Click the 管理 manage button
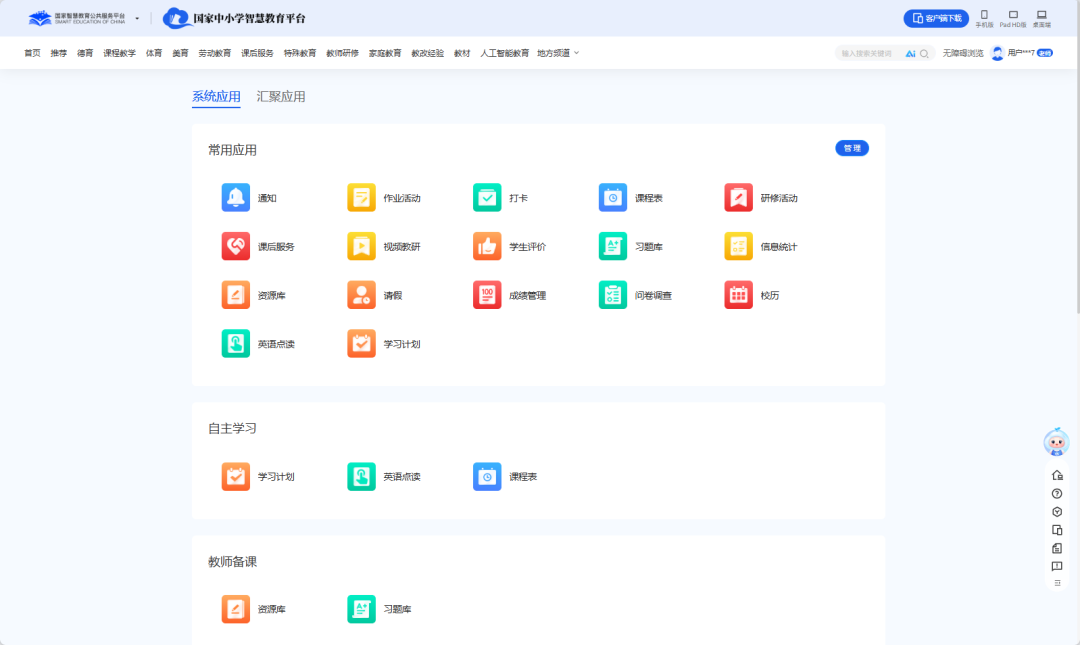The image size is (1080, 645). click(852, 148)
